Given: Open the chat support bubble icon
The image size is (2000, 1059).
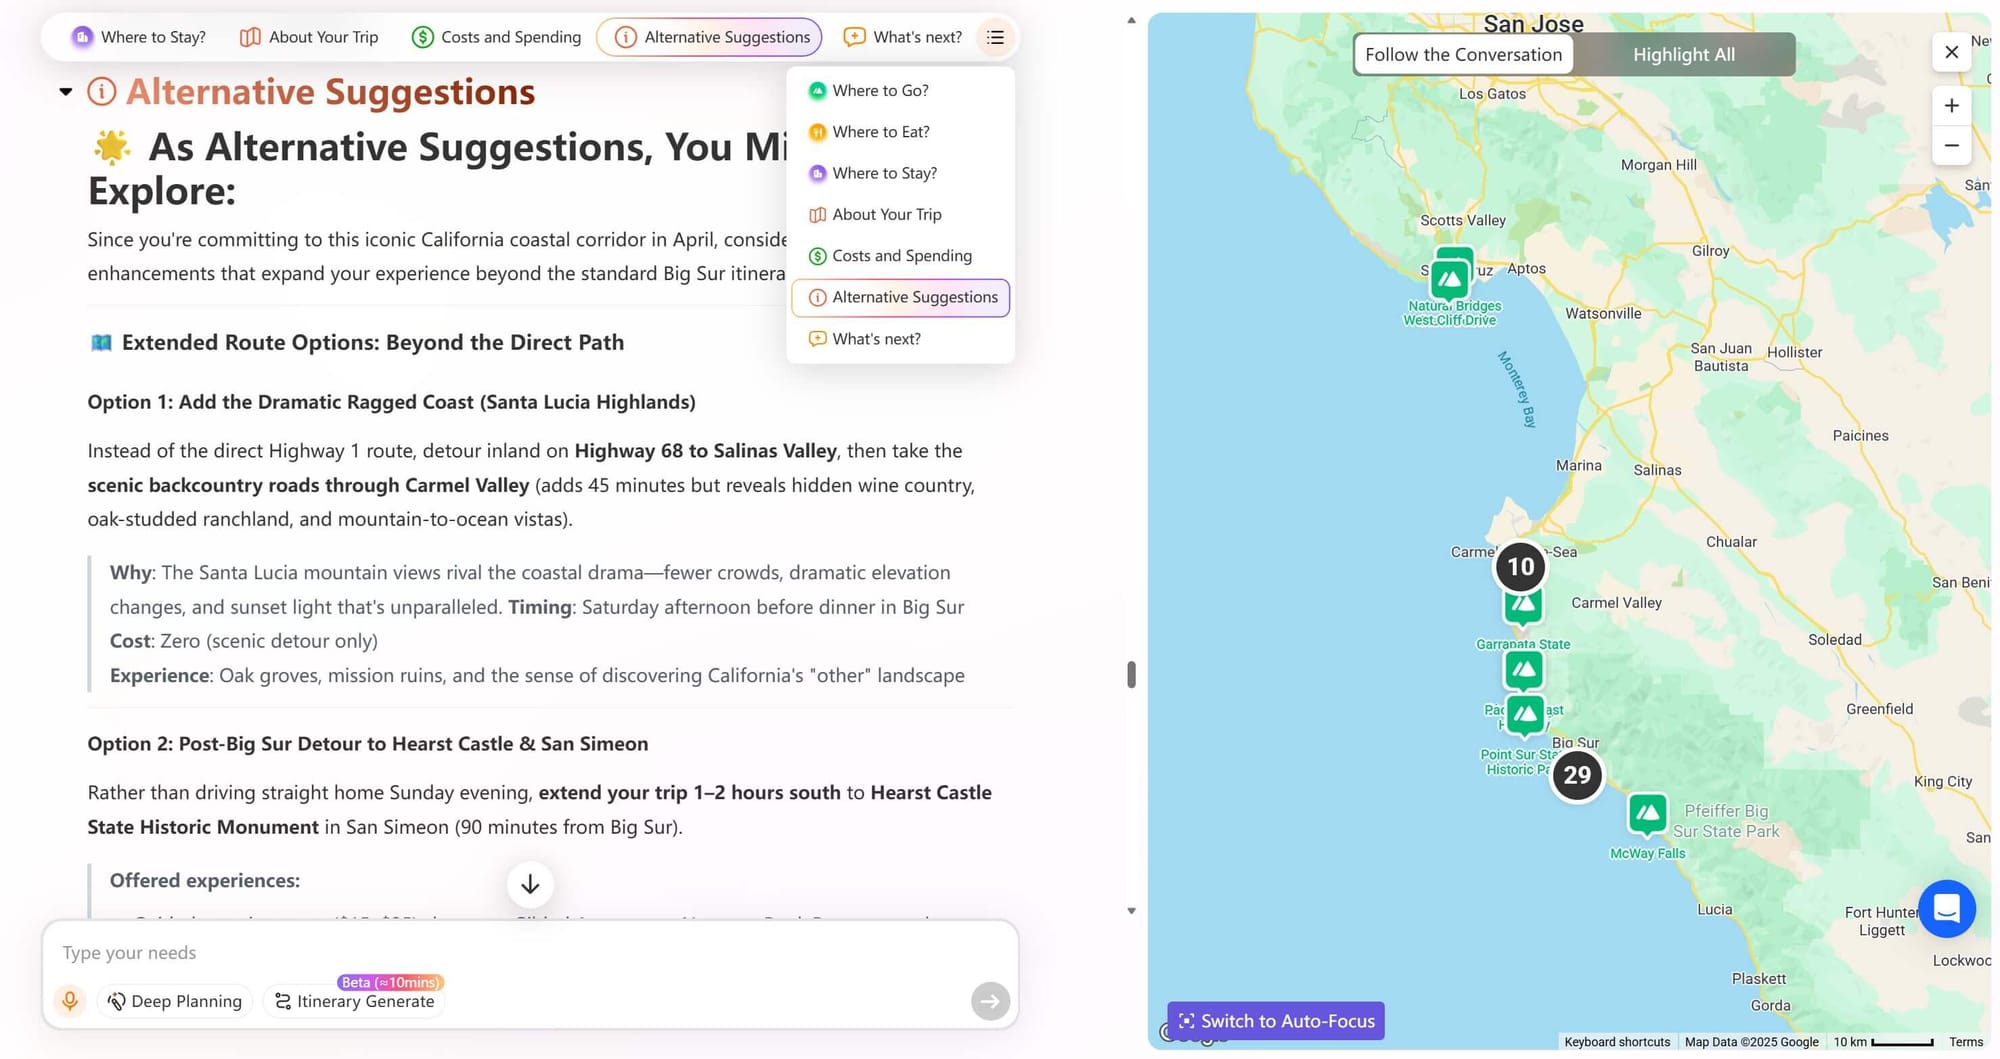Looking at the screenshot, I should tap(1946, 908).
